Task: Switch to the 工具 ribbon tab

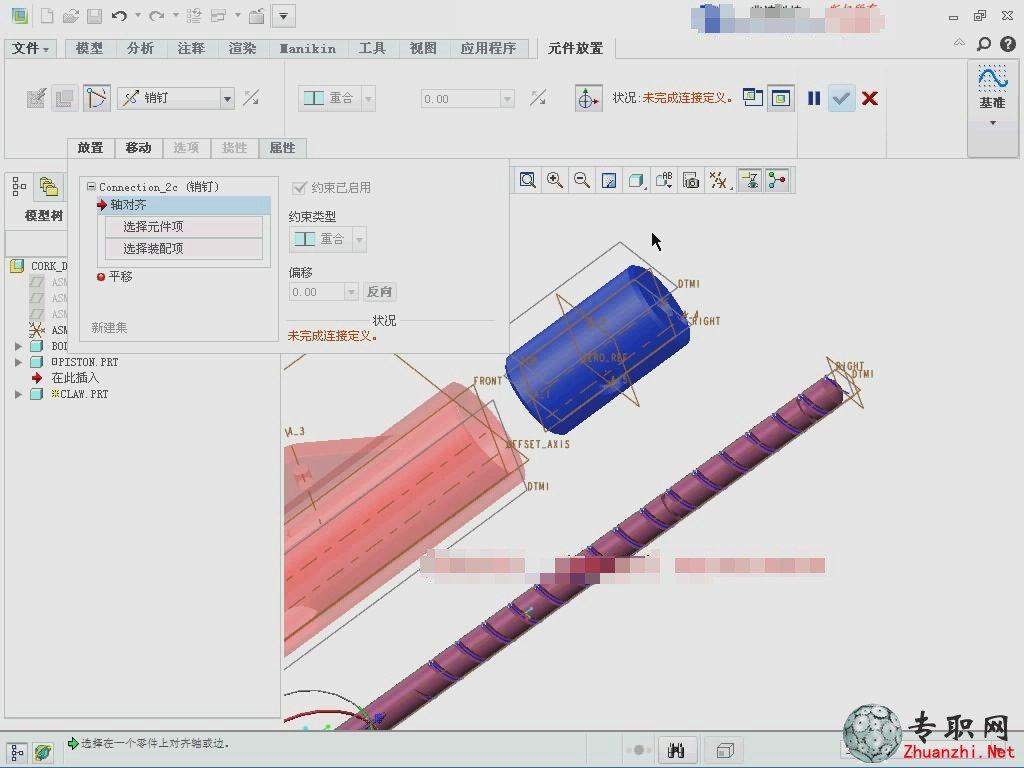Action: [x=372, y=48]
